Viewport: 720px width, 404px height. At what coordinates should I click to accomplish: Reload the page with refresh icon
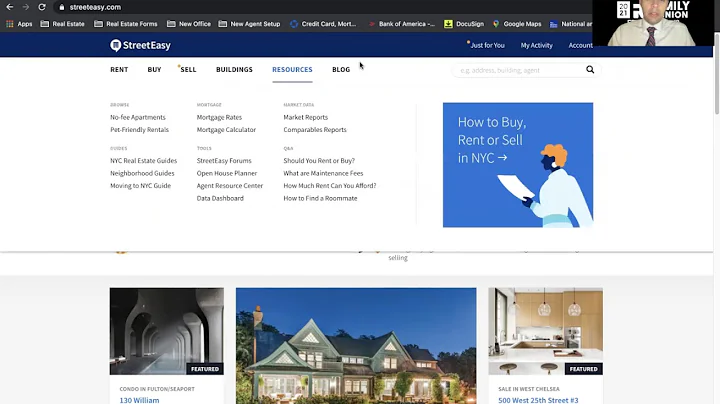tap(42, 7)
